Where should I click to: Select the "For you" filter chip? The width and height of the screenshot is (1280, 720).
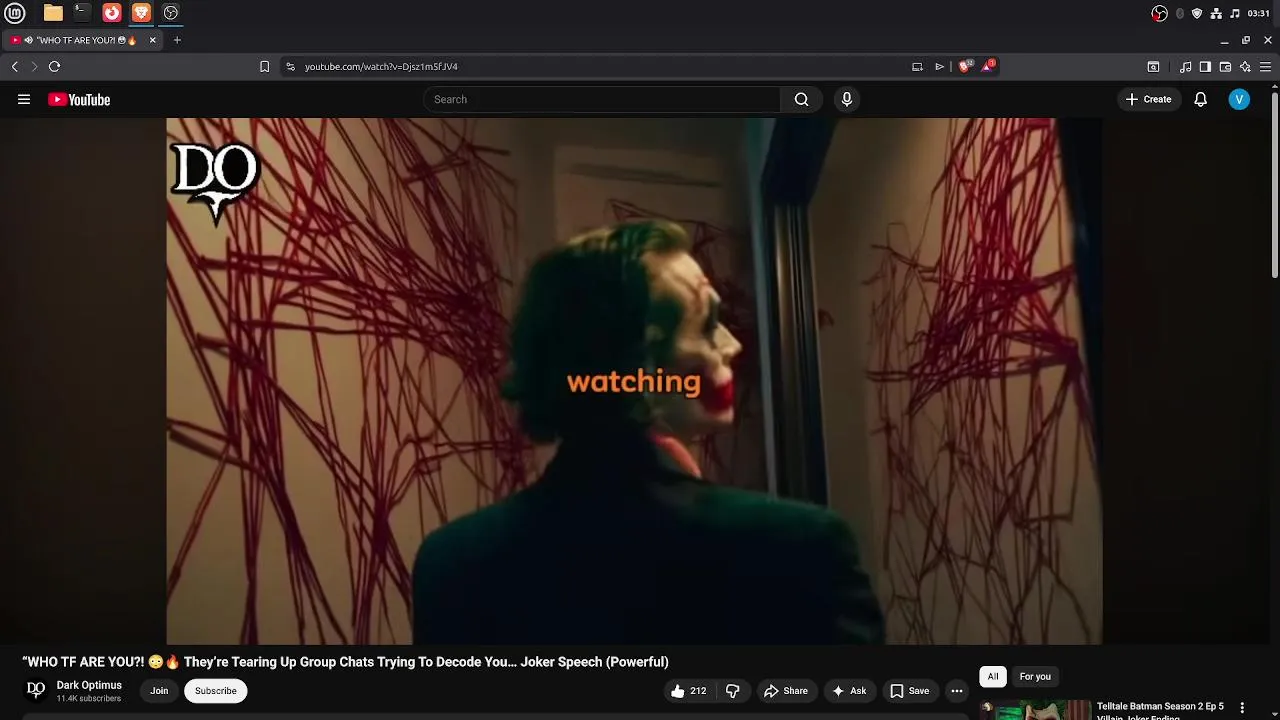point(1035,677)
